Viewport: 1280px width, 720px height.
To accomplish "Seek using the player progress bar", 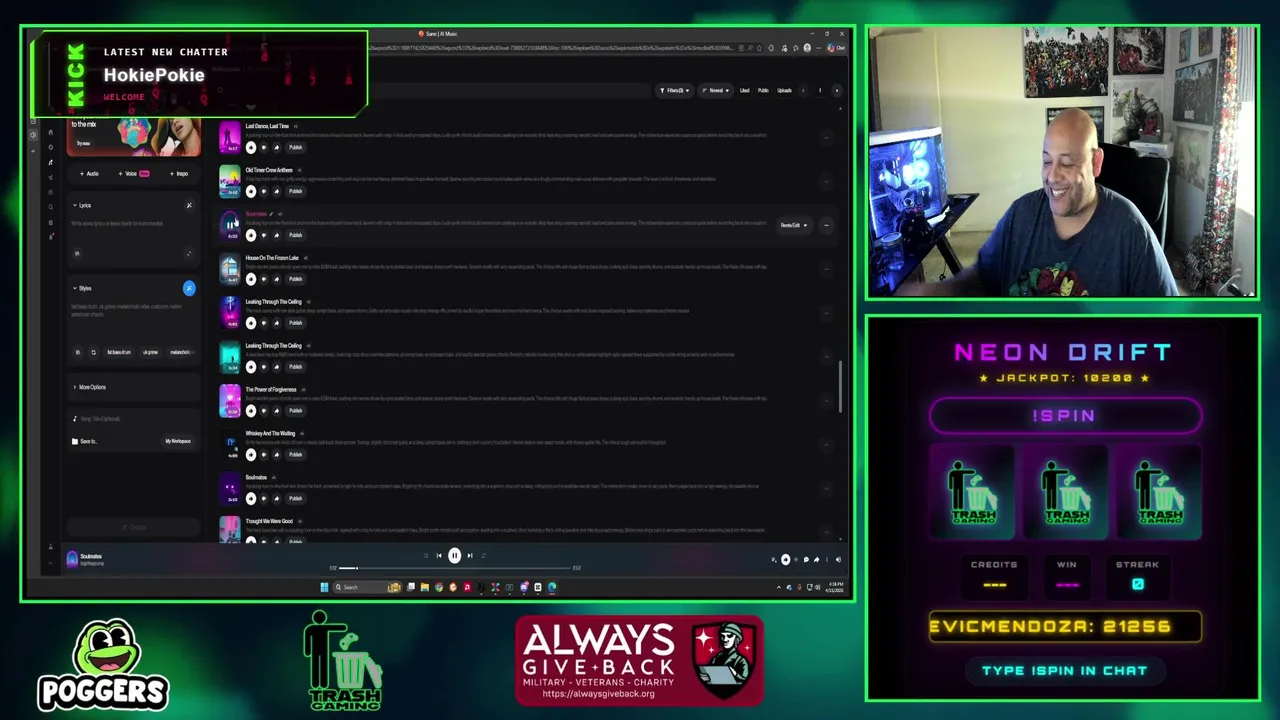I will coord(454,568).
